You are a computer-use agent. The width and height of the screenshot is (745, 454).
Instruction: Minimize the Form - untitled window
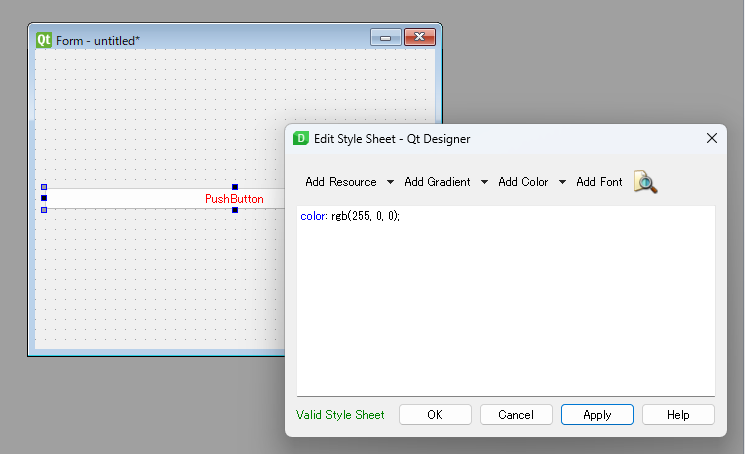[x=386, y=38]
